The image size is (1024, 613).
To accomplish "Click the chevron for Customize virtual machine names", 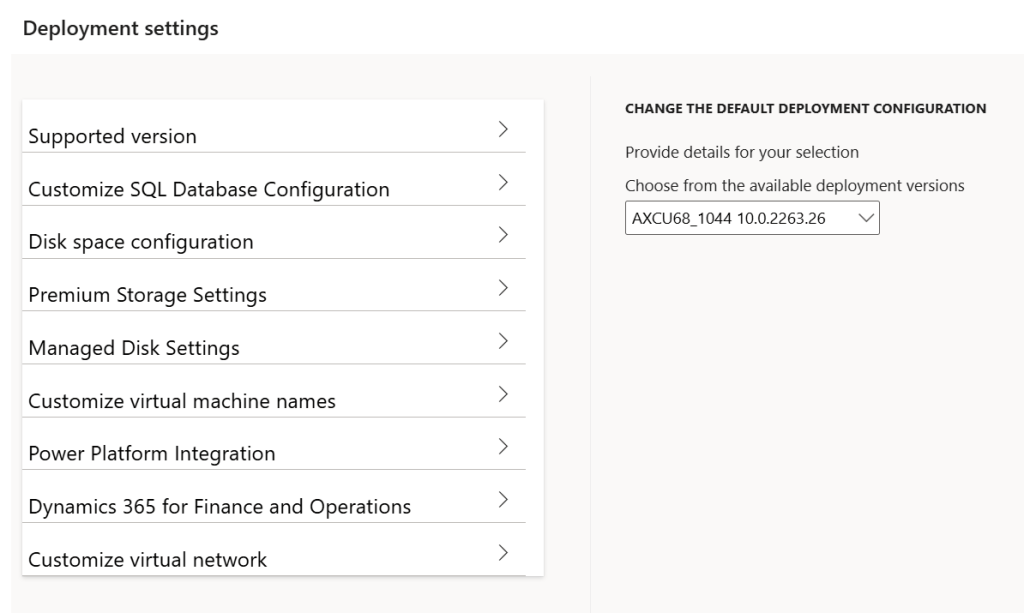I will point(504,395).
